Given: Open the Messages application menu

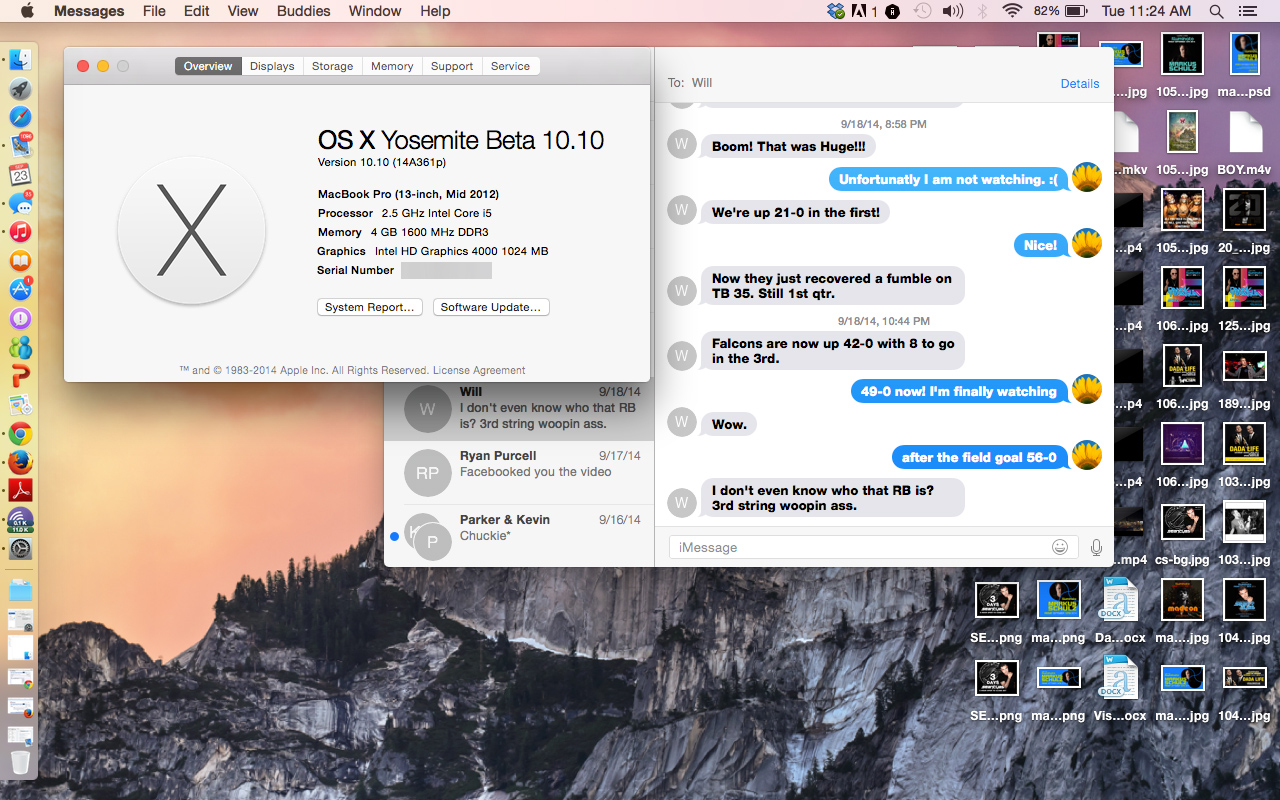Looking at the screenshot, I should 89,11.
